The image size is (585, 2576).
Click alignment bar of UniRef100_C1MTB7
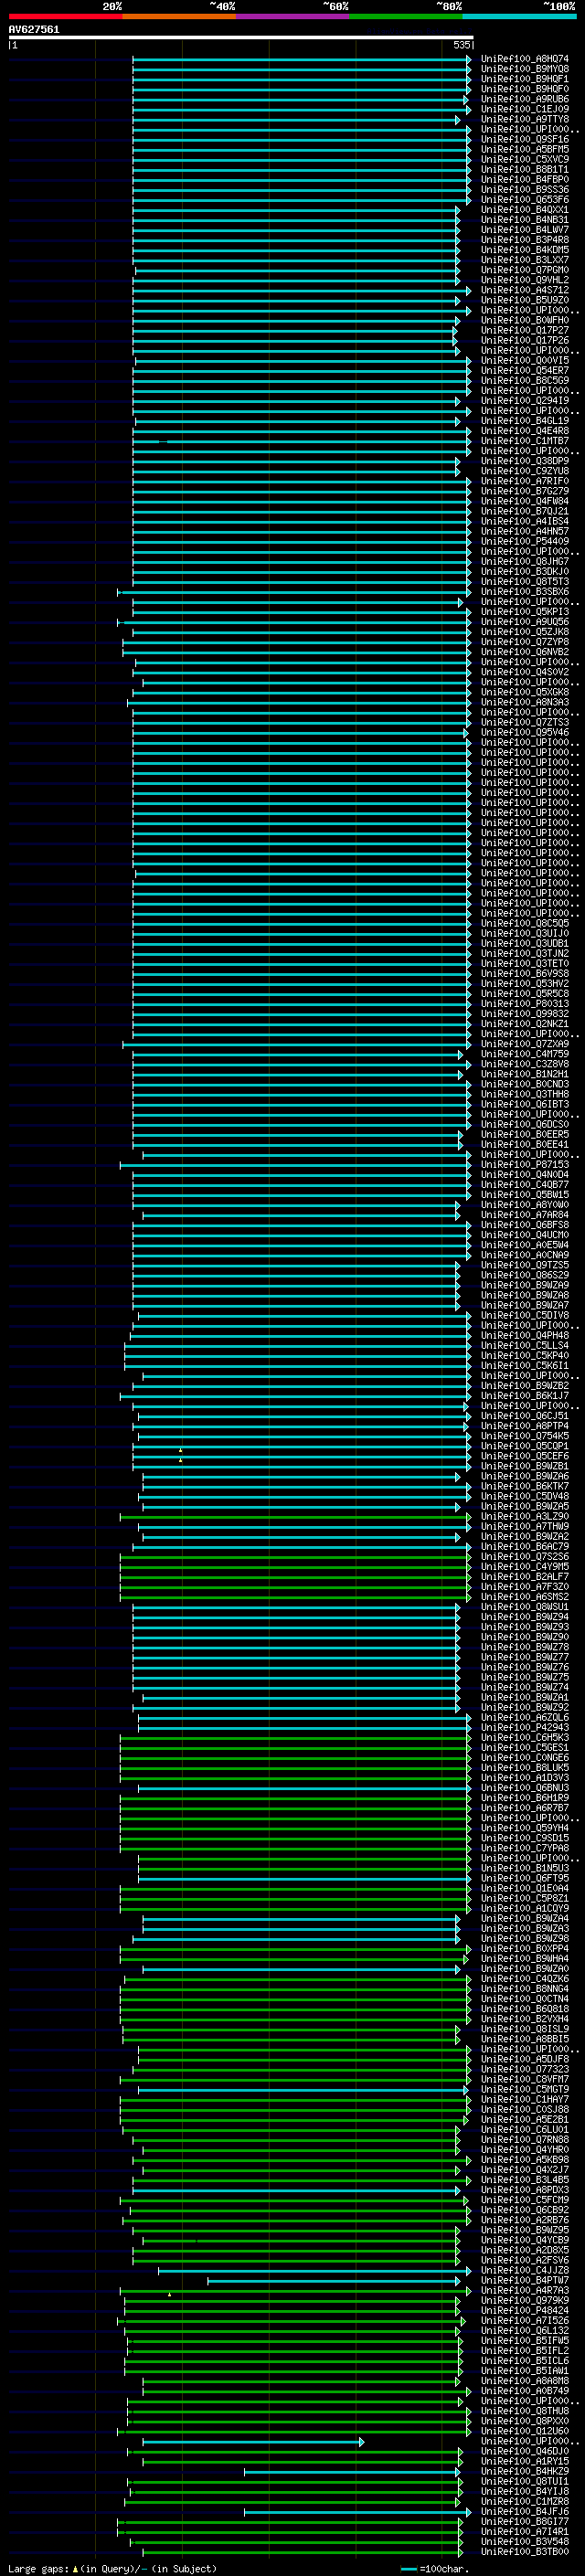pyautogui.click(x=301, y=441)
